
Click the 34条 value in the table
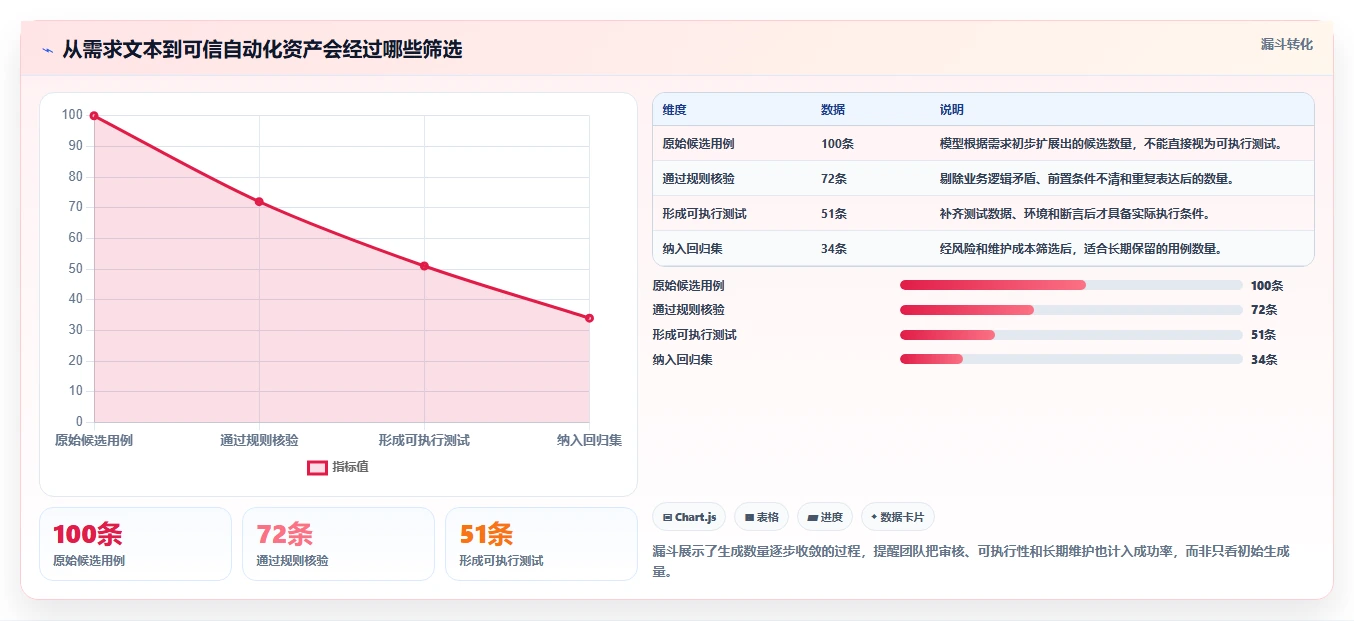click(834, 249)
